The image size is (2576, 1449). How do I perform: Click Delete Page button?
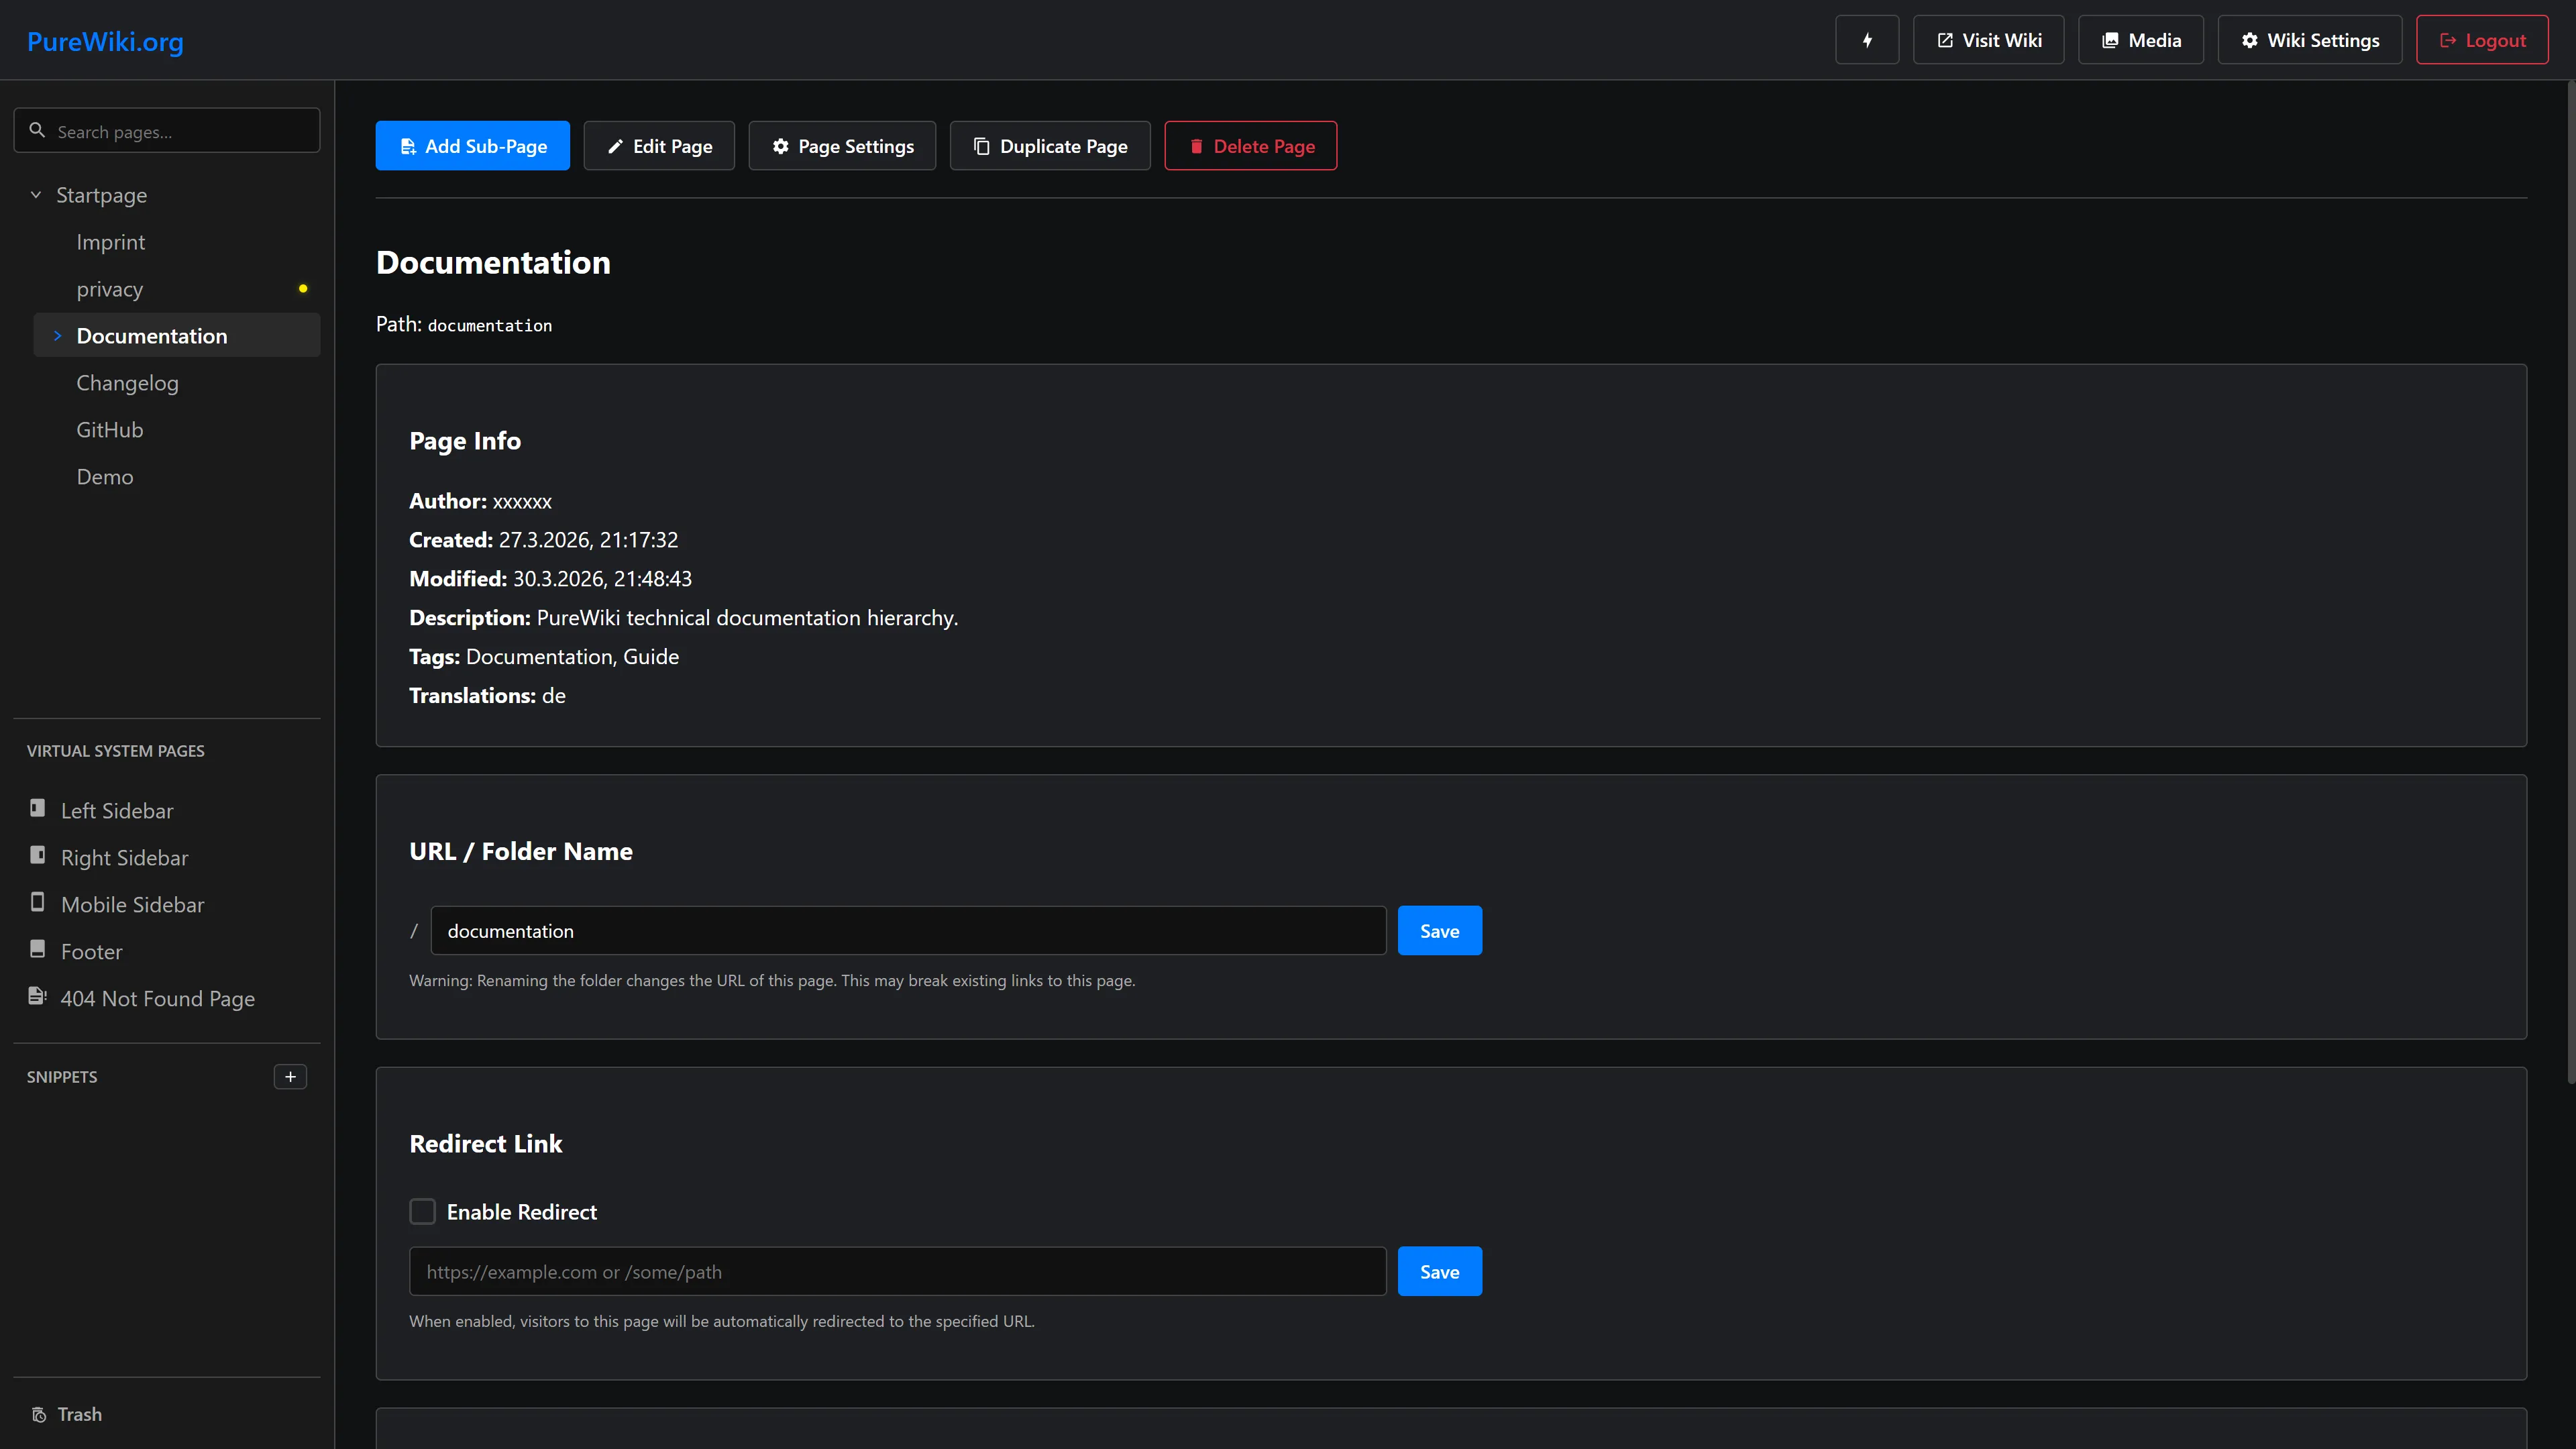point(1250,146)
